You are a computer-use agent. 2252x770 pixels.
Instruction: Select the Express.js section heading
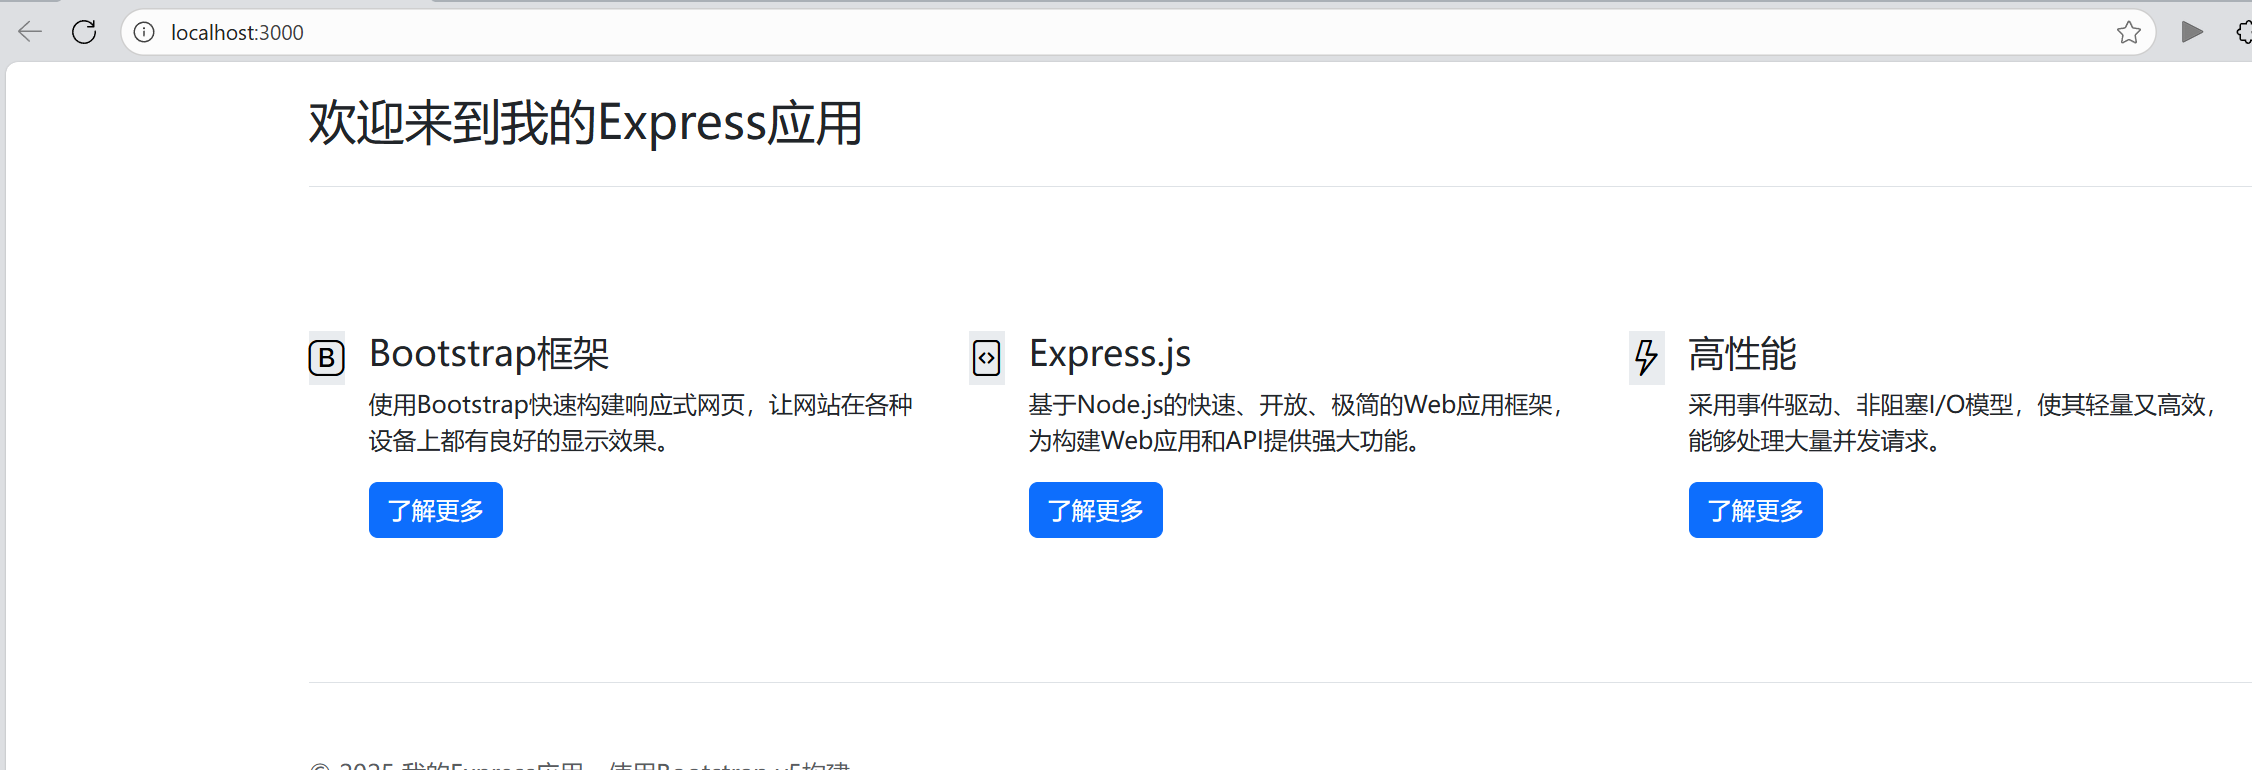click(x=1110, y=354)
